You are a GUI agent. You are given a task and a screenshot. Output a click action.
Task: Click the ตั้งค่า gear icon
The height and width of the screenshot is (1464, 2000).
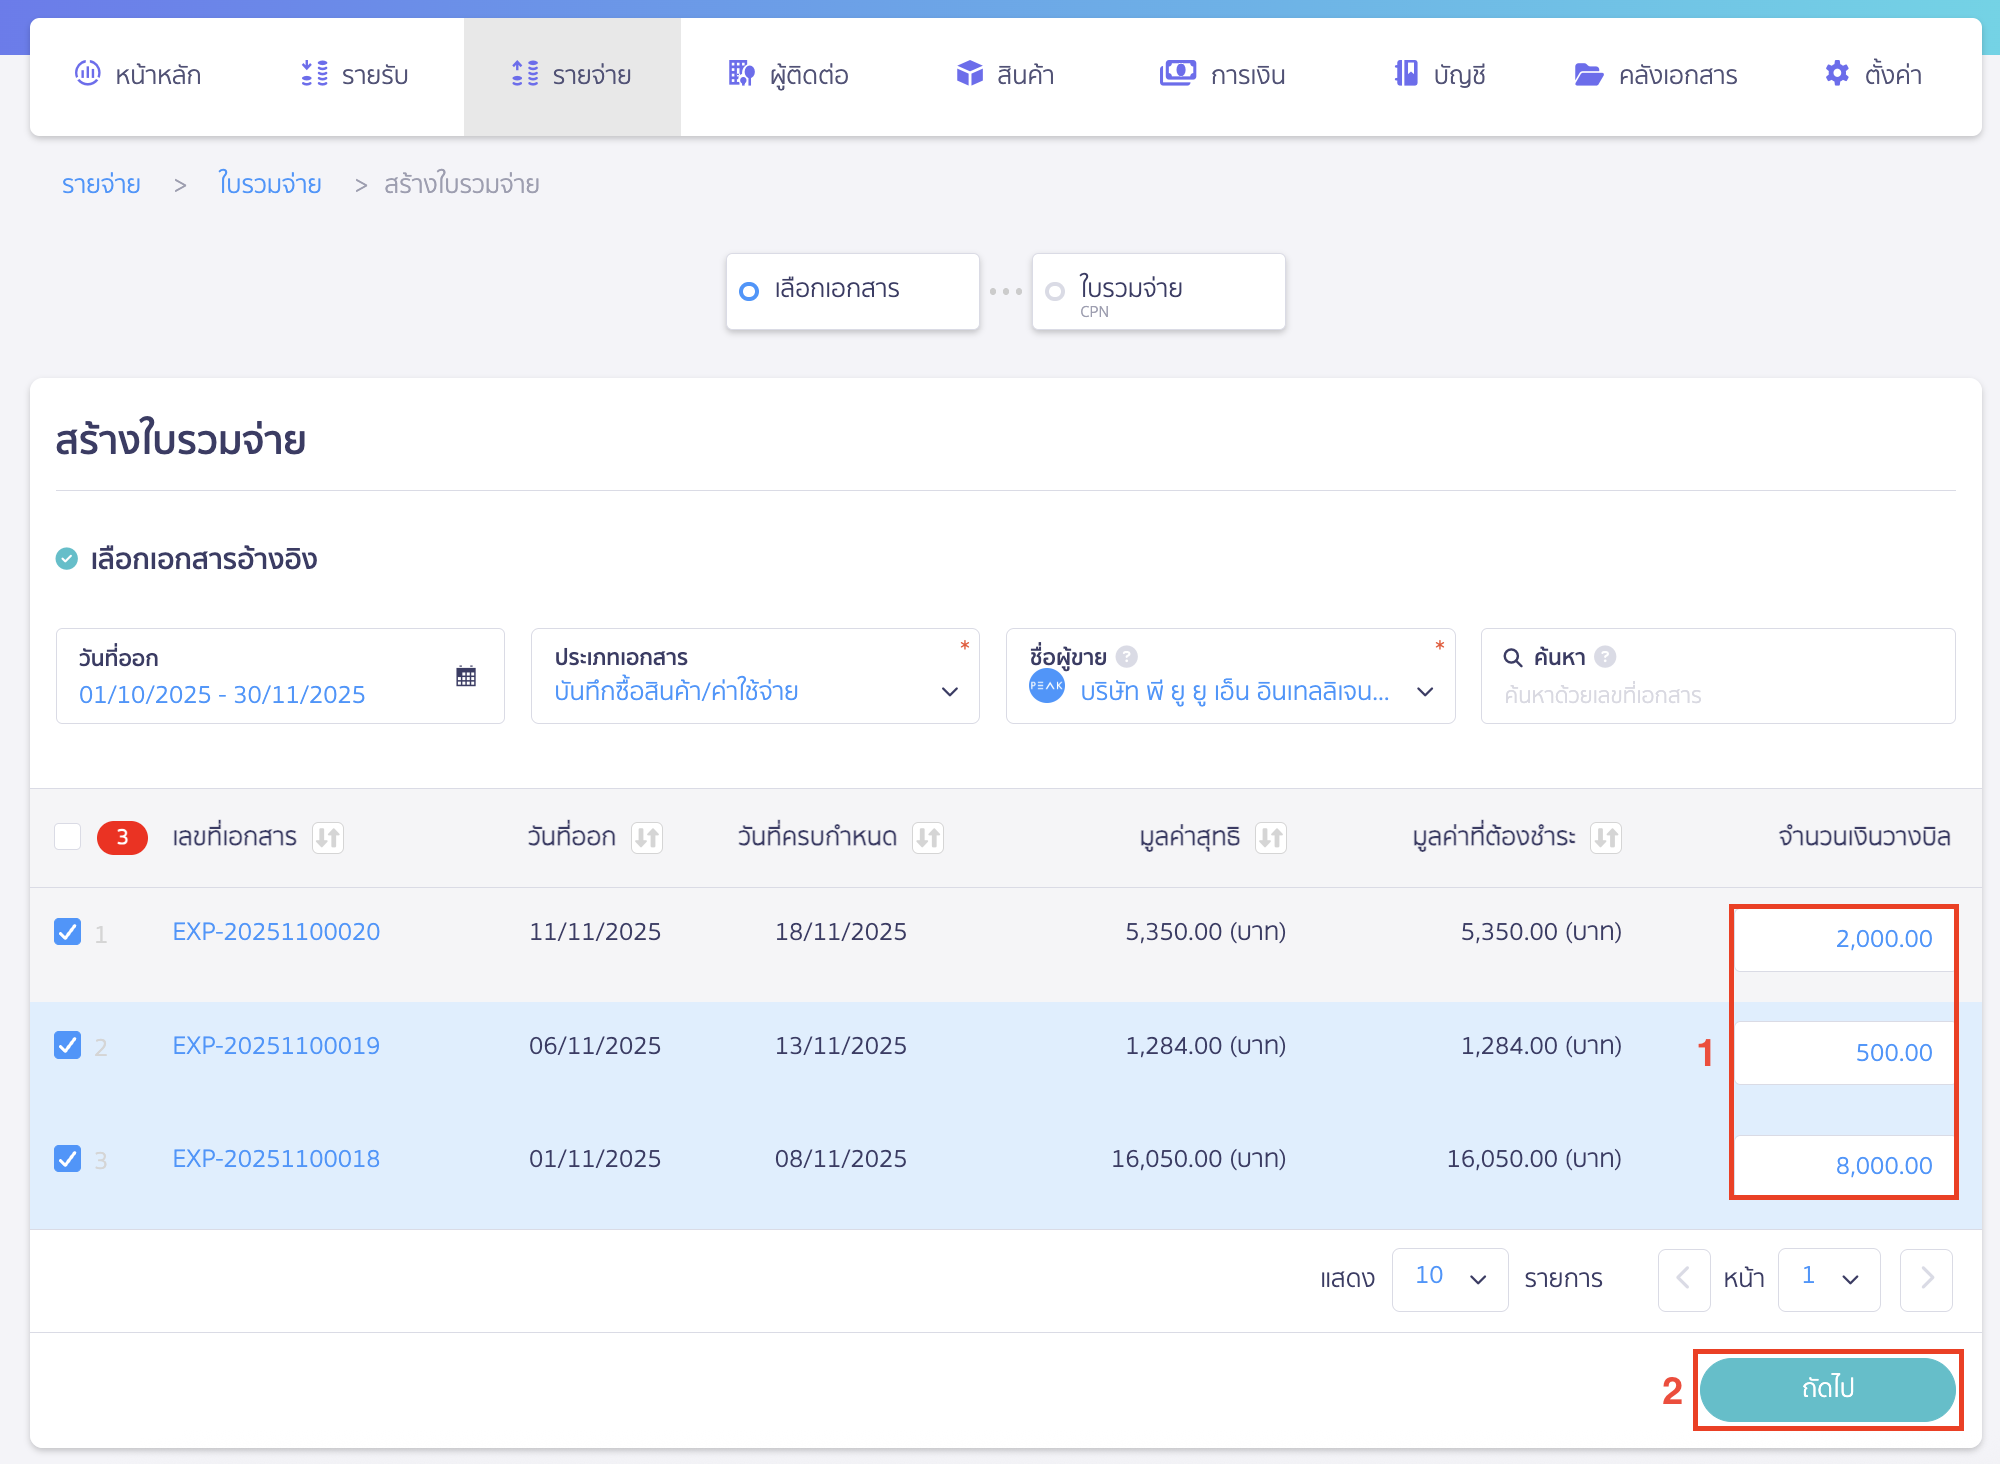coord(1837,74)
